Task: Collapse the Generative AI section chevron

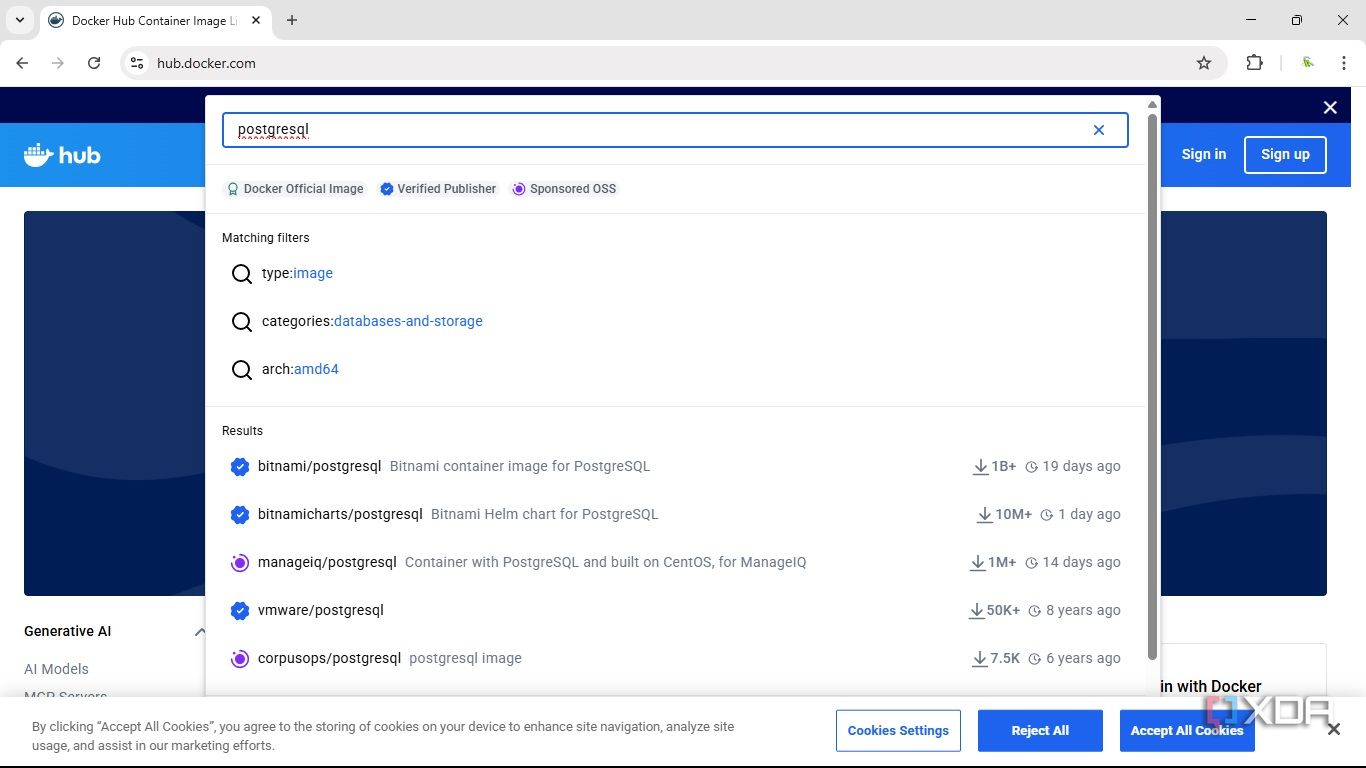Action: point(200,631)
